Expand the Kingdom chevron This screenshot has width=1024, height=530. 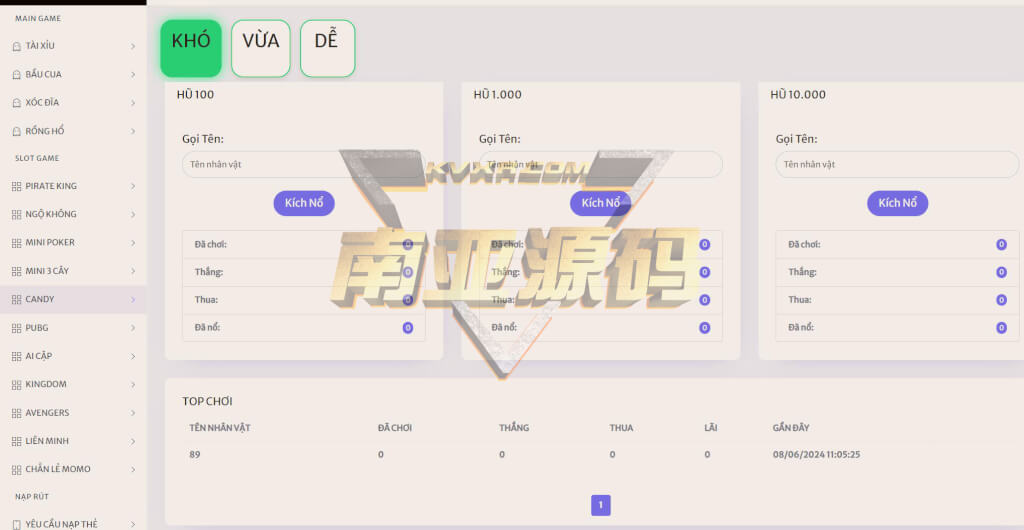pyautogui.click(x=133, y=384)
